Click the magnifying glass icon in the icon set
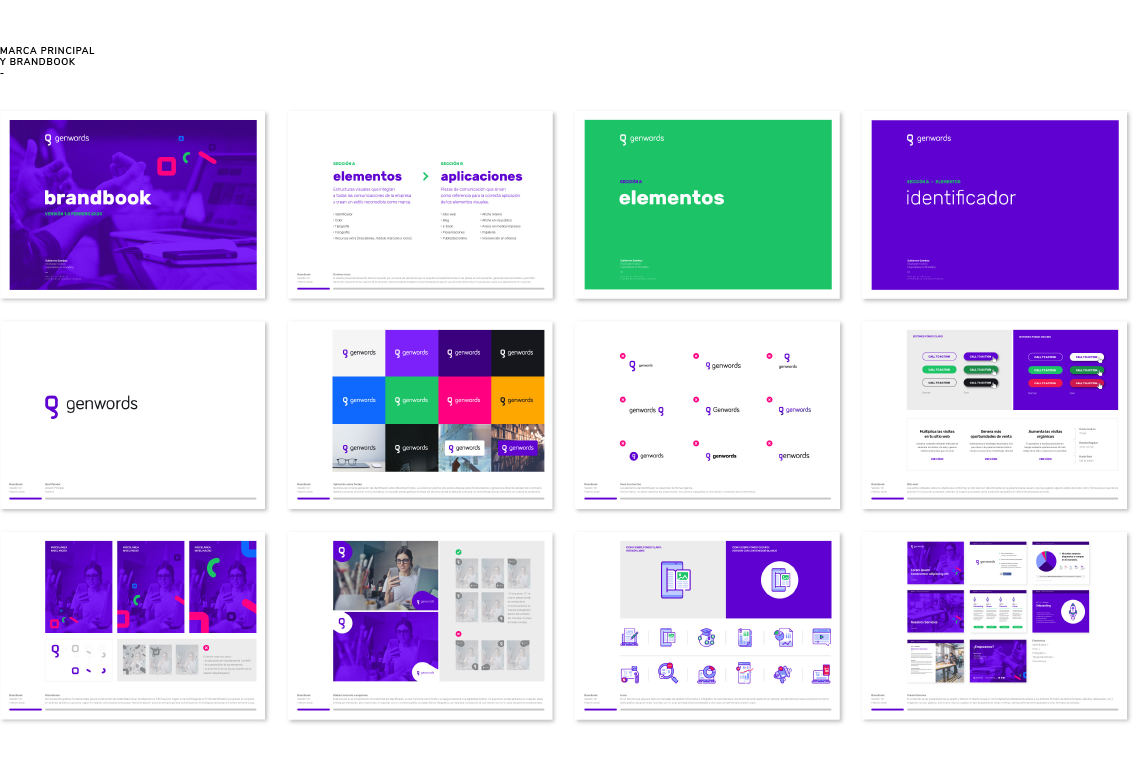Screen dimensions: 1140x776 click(667, 673)
